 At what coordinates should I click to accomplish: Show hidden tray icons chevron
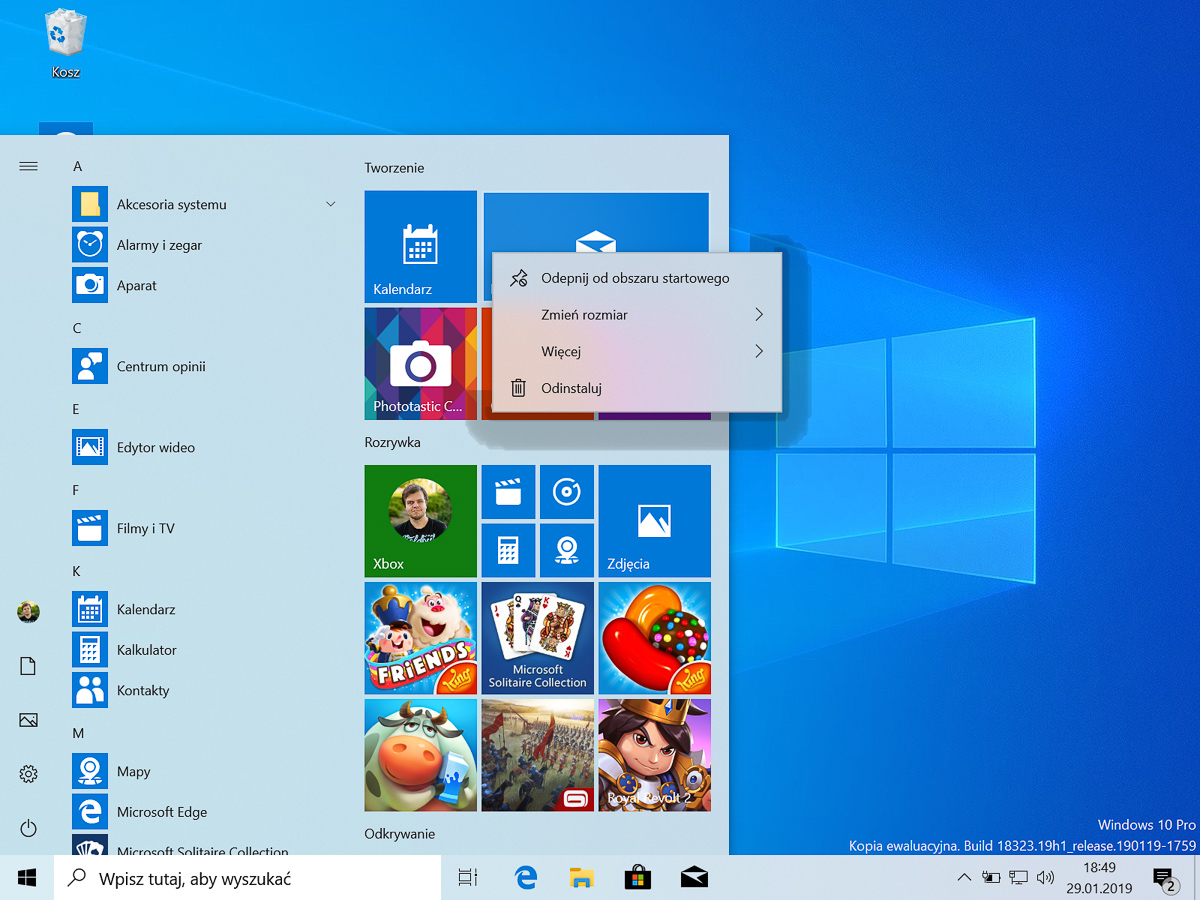pyautogui.click(x=964, y=878)
